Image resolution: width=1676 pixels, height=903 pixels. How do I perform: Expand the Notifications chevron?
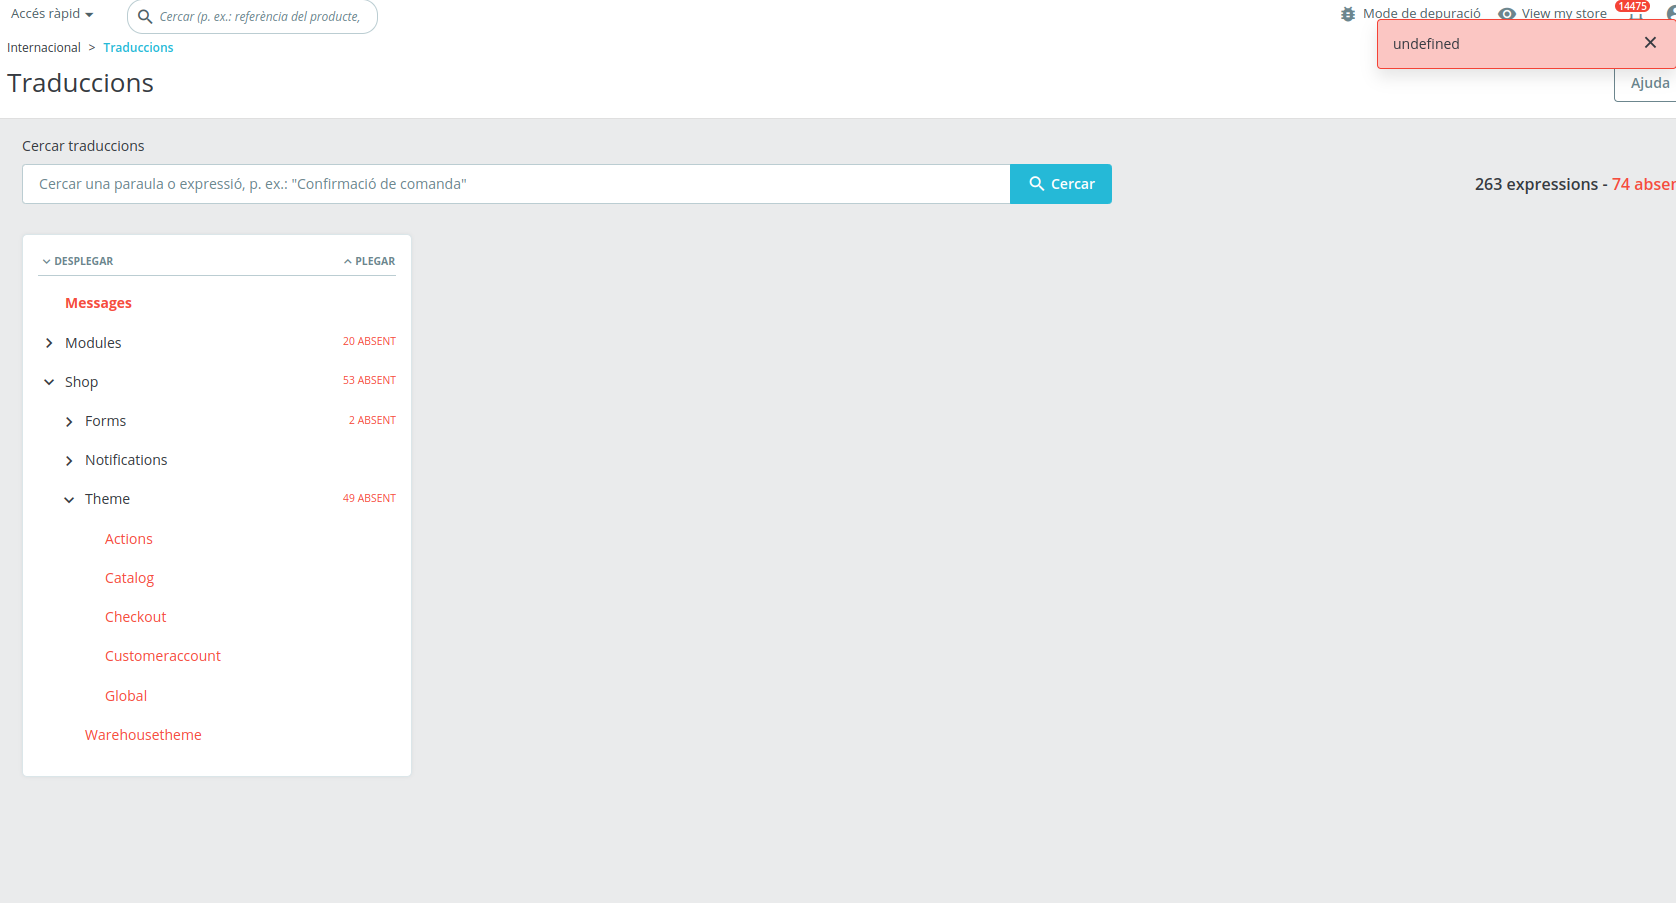69,461
